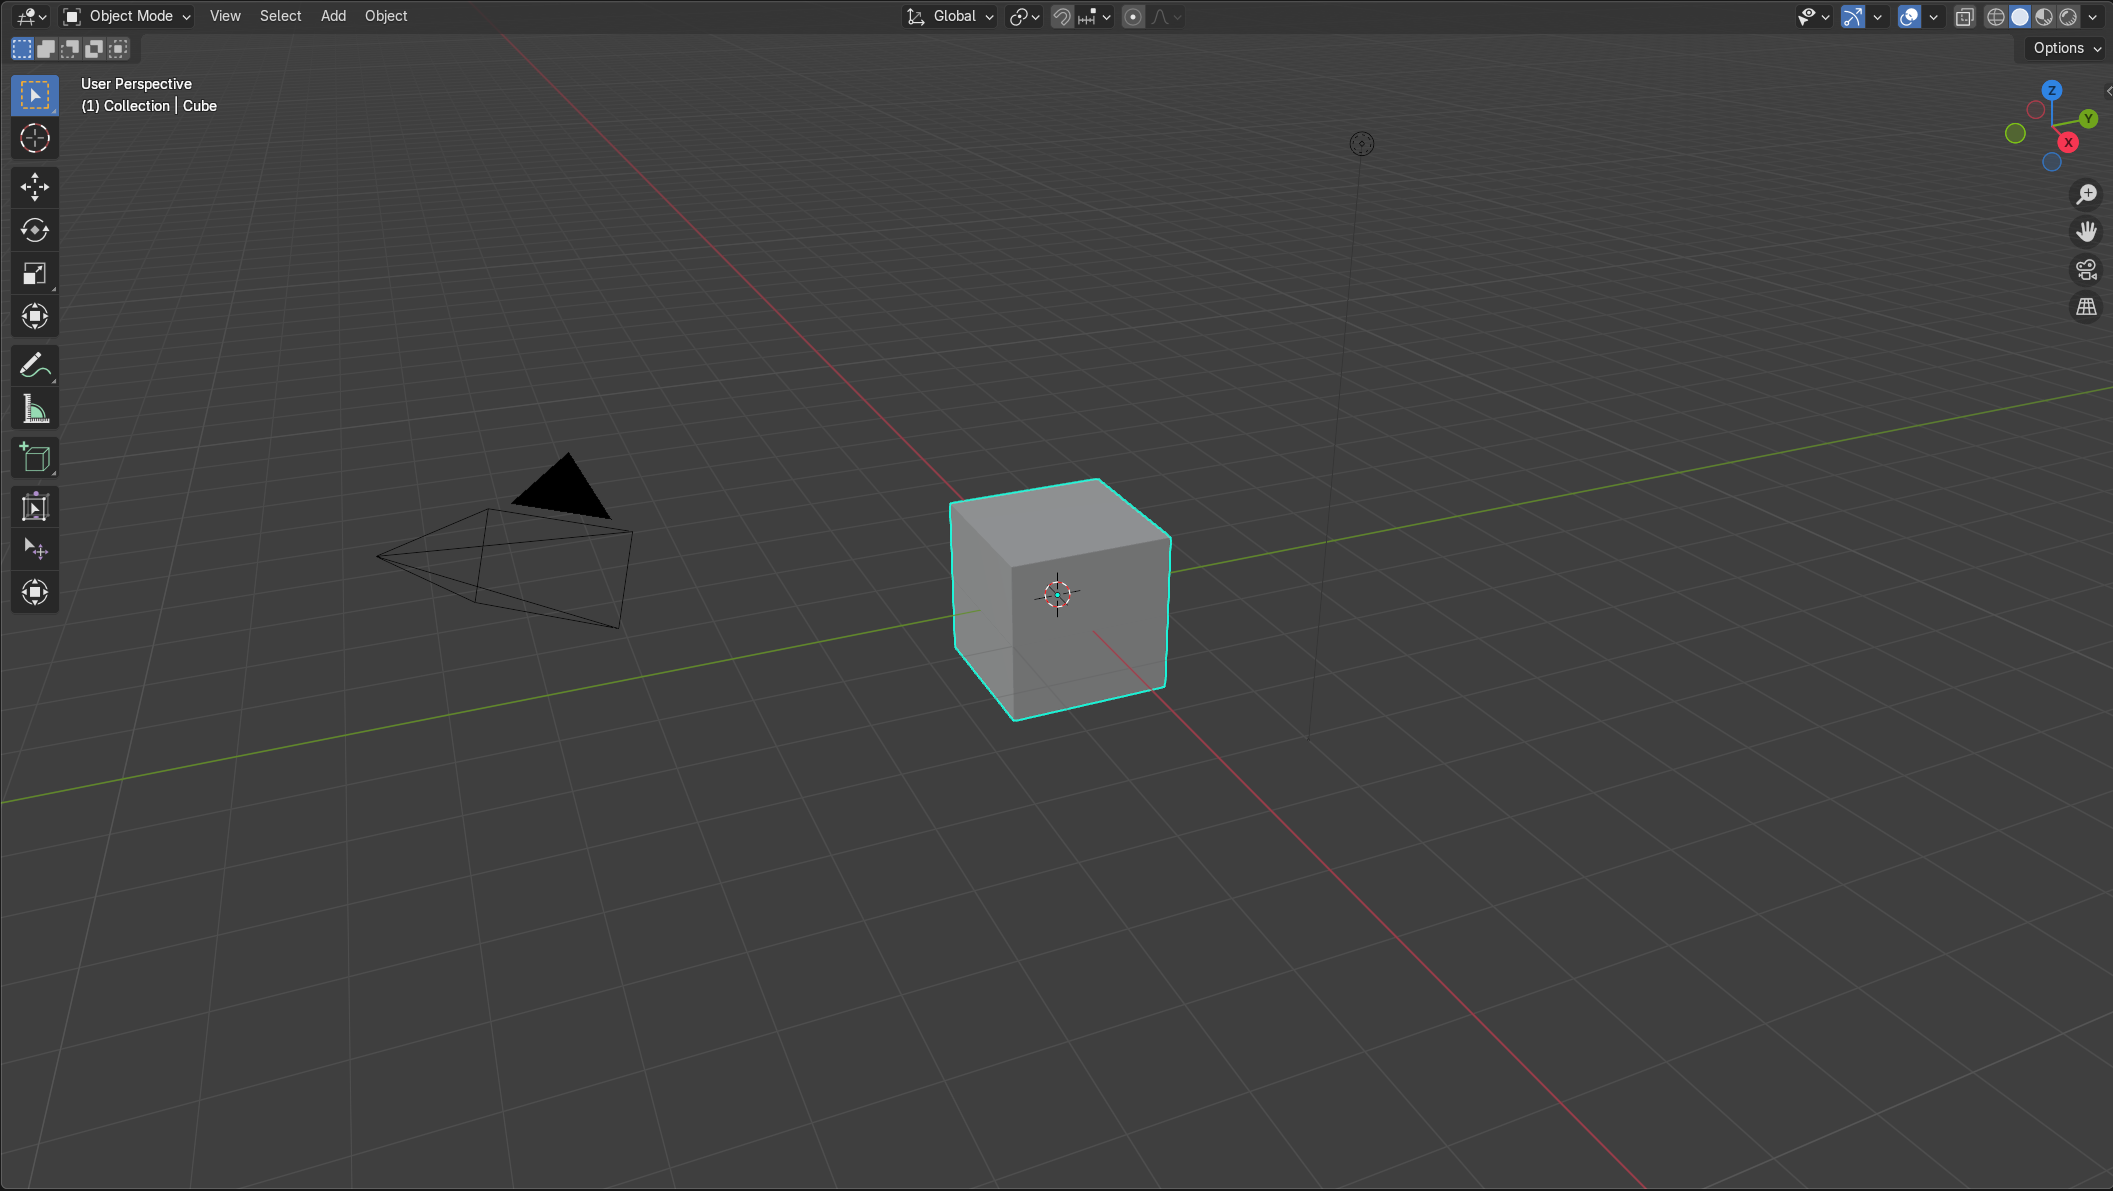
Task: Set selection mode to Subtract
Action: tap(70, 48)
